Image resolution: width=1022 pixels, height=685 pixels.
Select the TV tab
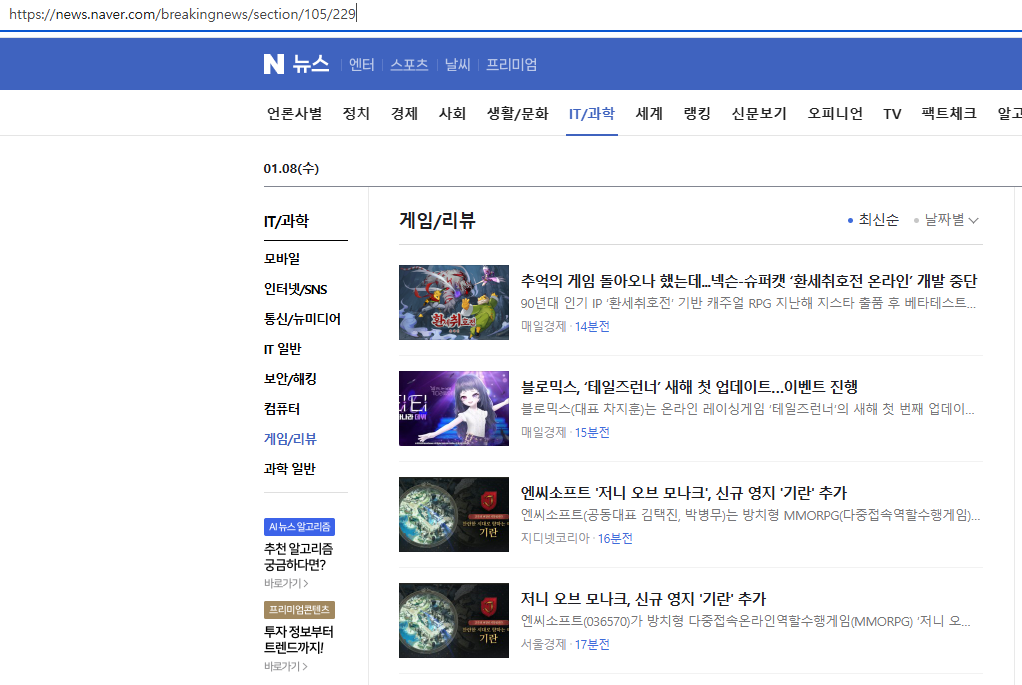[x=892, y=114]
